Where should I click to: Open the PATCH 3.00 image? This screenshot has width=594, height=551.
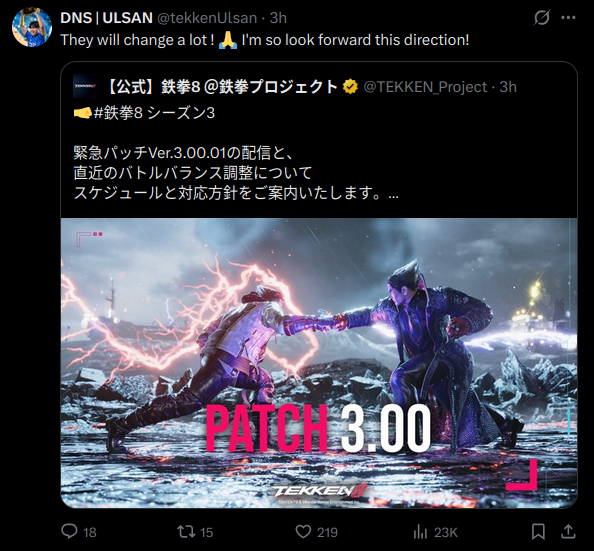(x=319, y=363)
